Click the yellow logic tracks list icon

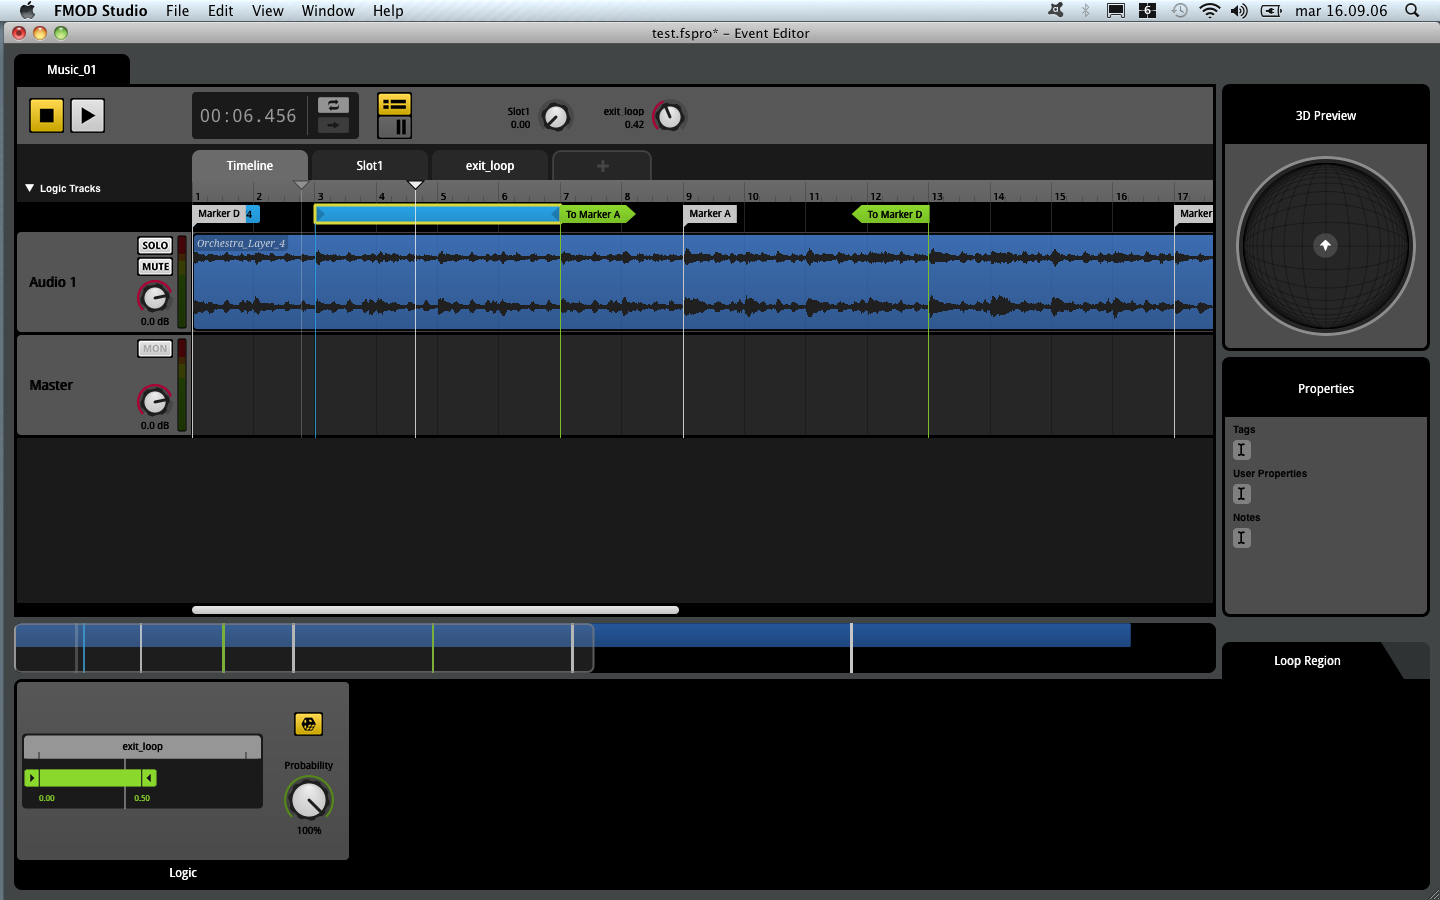[x=395, y=104]
